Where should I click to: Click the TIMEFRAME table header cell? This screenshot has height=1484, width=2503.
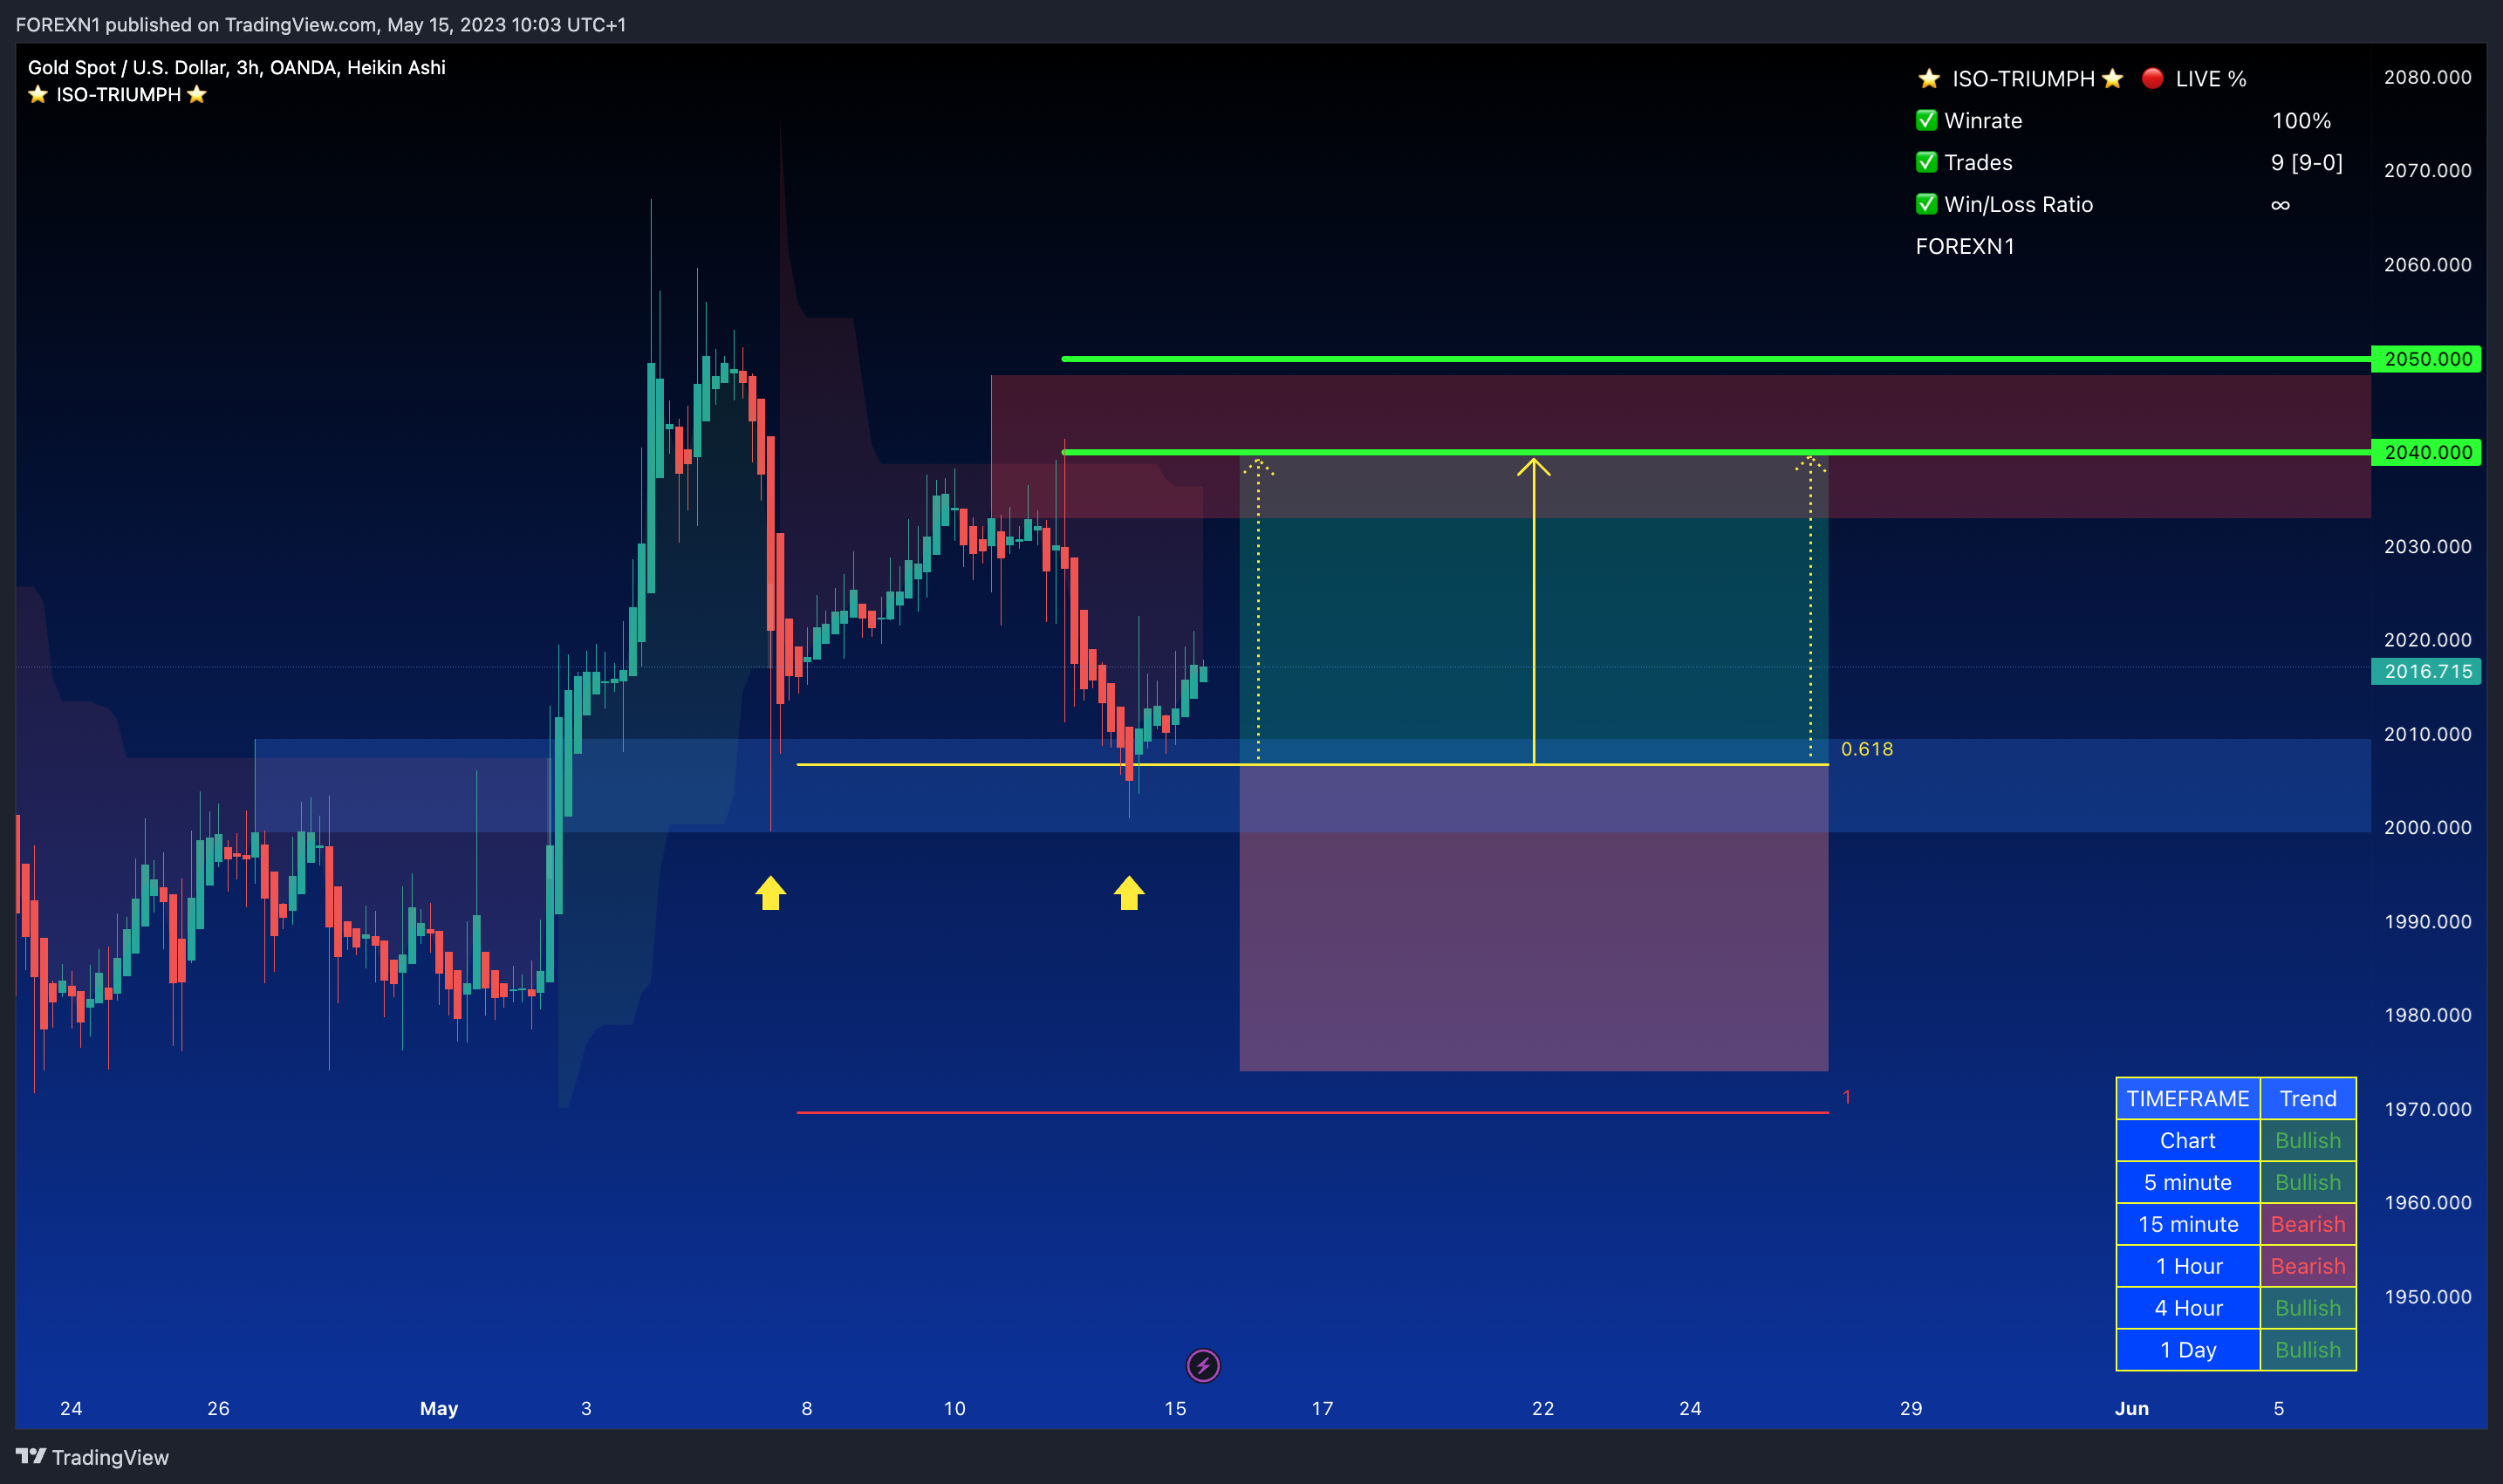(2188, 1098)
